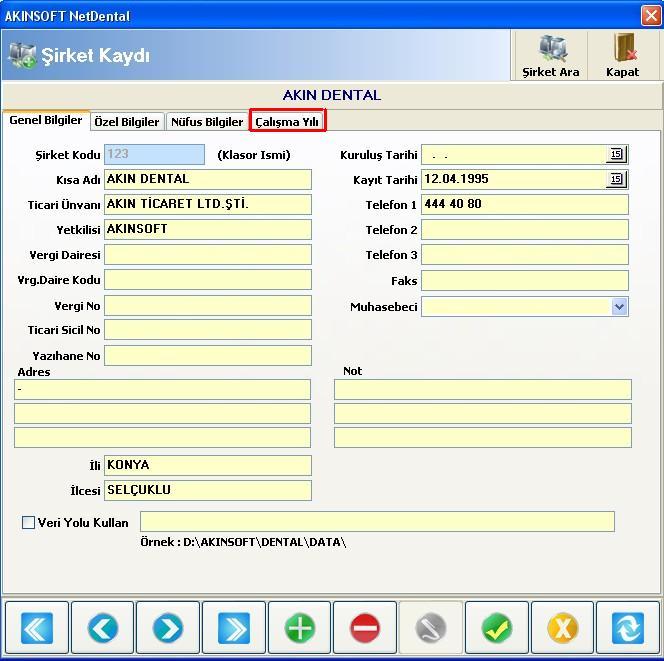Open the Özel Bilgiler tab
Viewport: 664px width, 661px height.
pyautogui.click(x=127, y=122)
